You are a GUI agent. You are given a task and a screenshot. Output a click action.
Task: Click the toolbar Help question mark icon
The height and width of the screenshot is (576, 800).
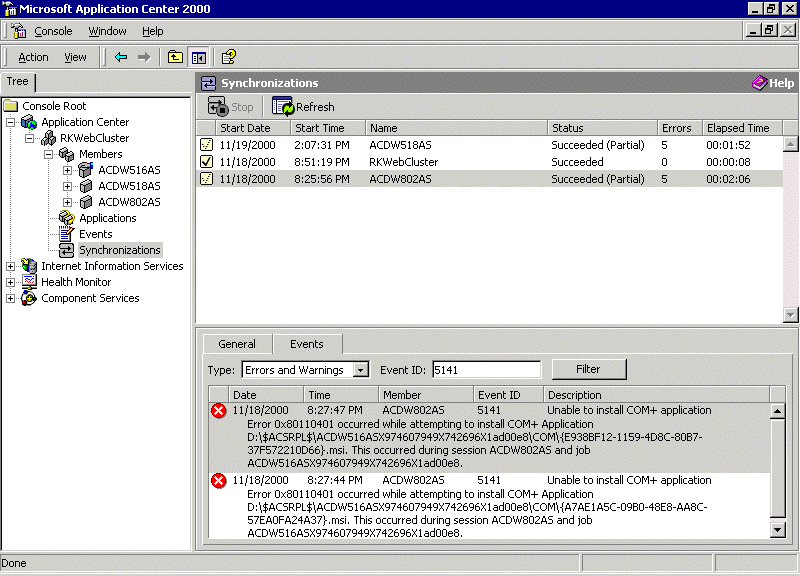click(229, 57)
